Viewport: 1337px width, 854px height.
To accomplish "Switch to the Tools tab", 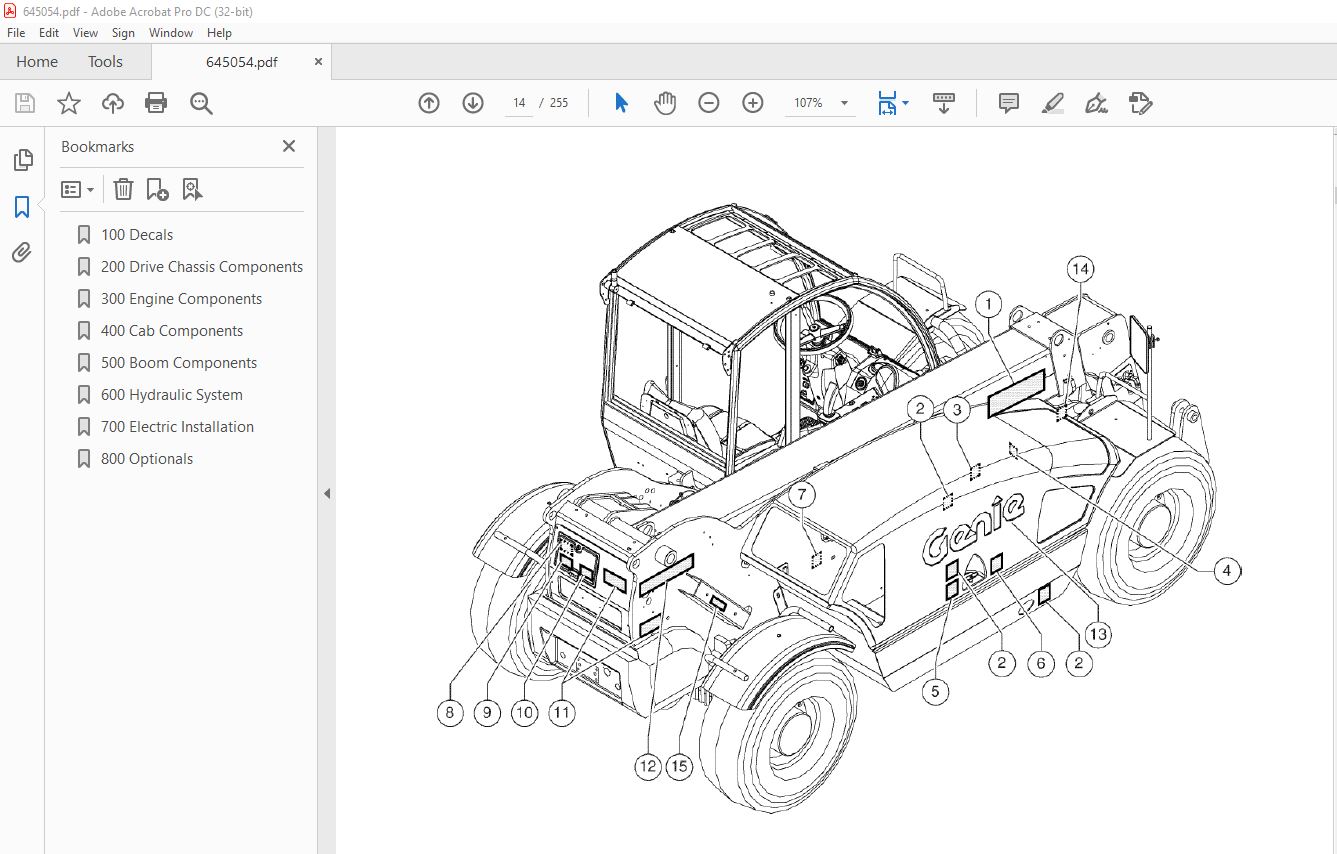I will 105,61.
